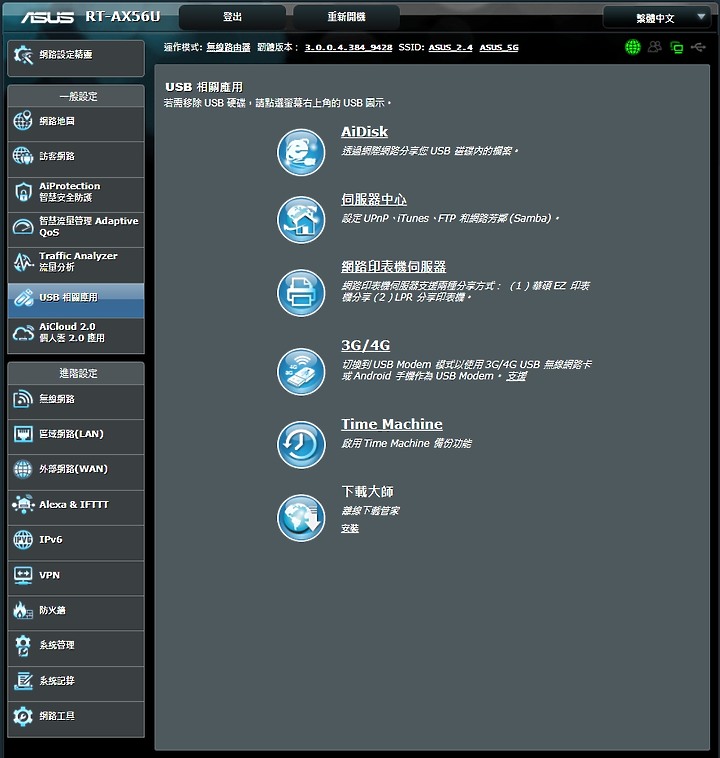Open the Adaptive QoS gauge icon
The image size is (720, 758).
point(23,226)
